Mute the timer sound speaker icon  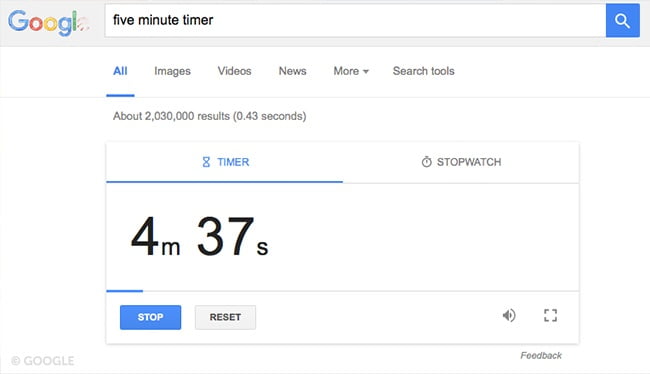[x=509, y=316]
